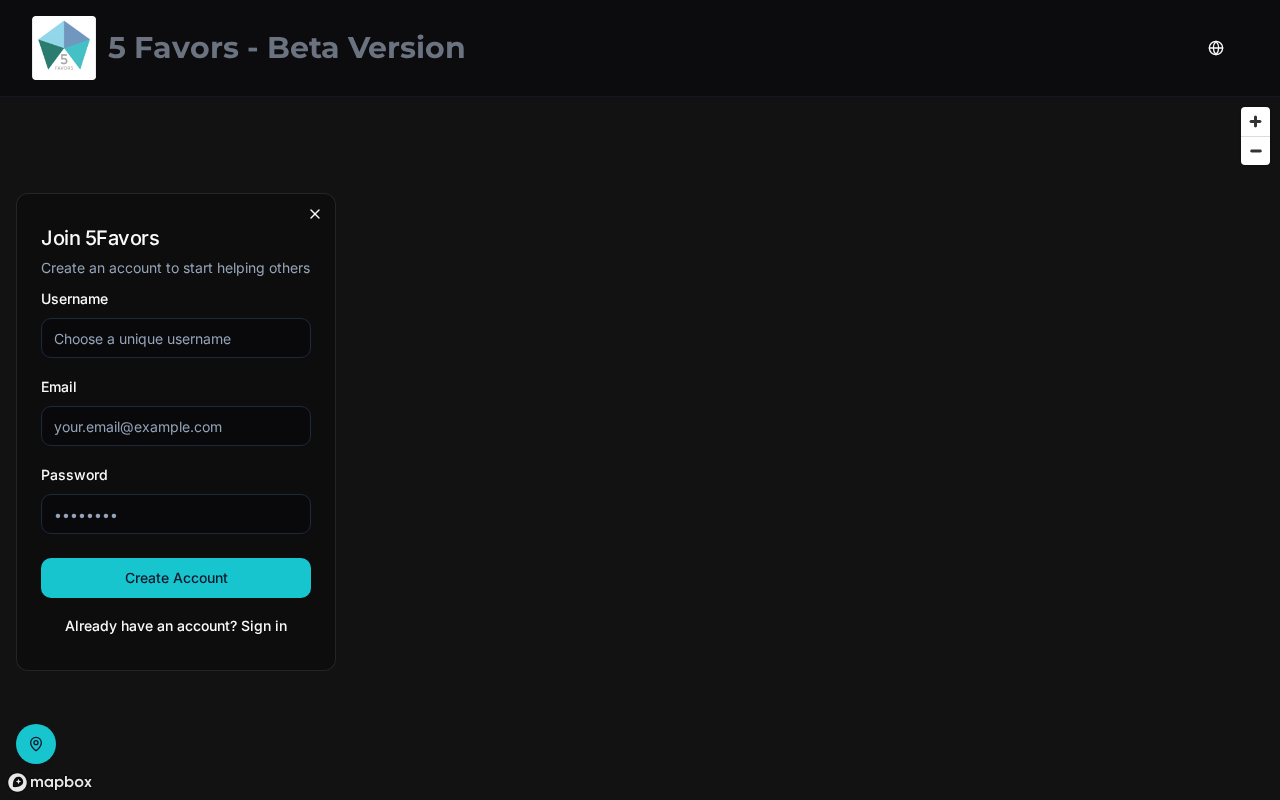
Task: Click into the Email input field
Action: [176, 426]
